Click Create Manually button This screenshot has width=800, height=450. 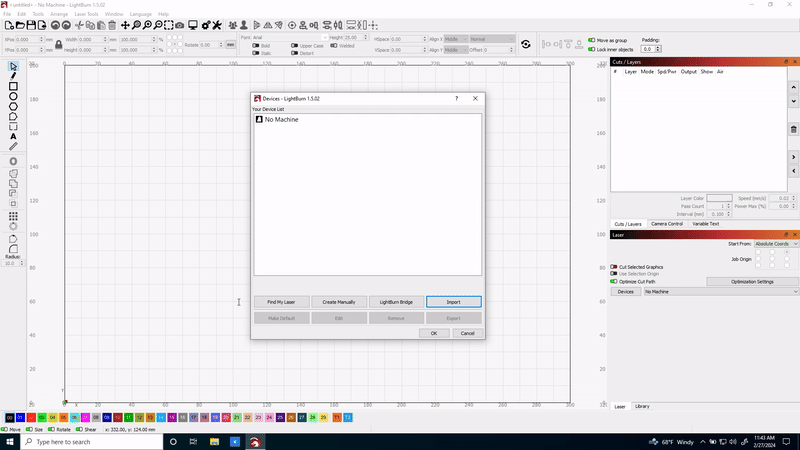click(x=339, y=302)
